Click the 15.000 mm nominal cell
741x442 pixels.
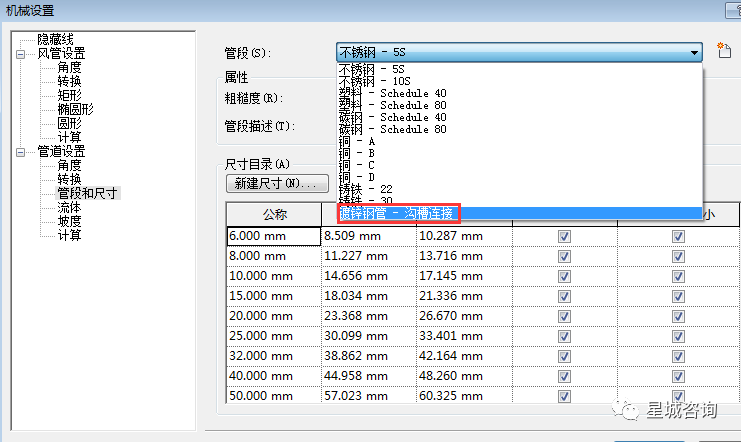[x=274, y=296]
